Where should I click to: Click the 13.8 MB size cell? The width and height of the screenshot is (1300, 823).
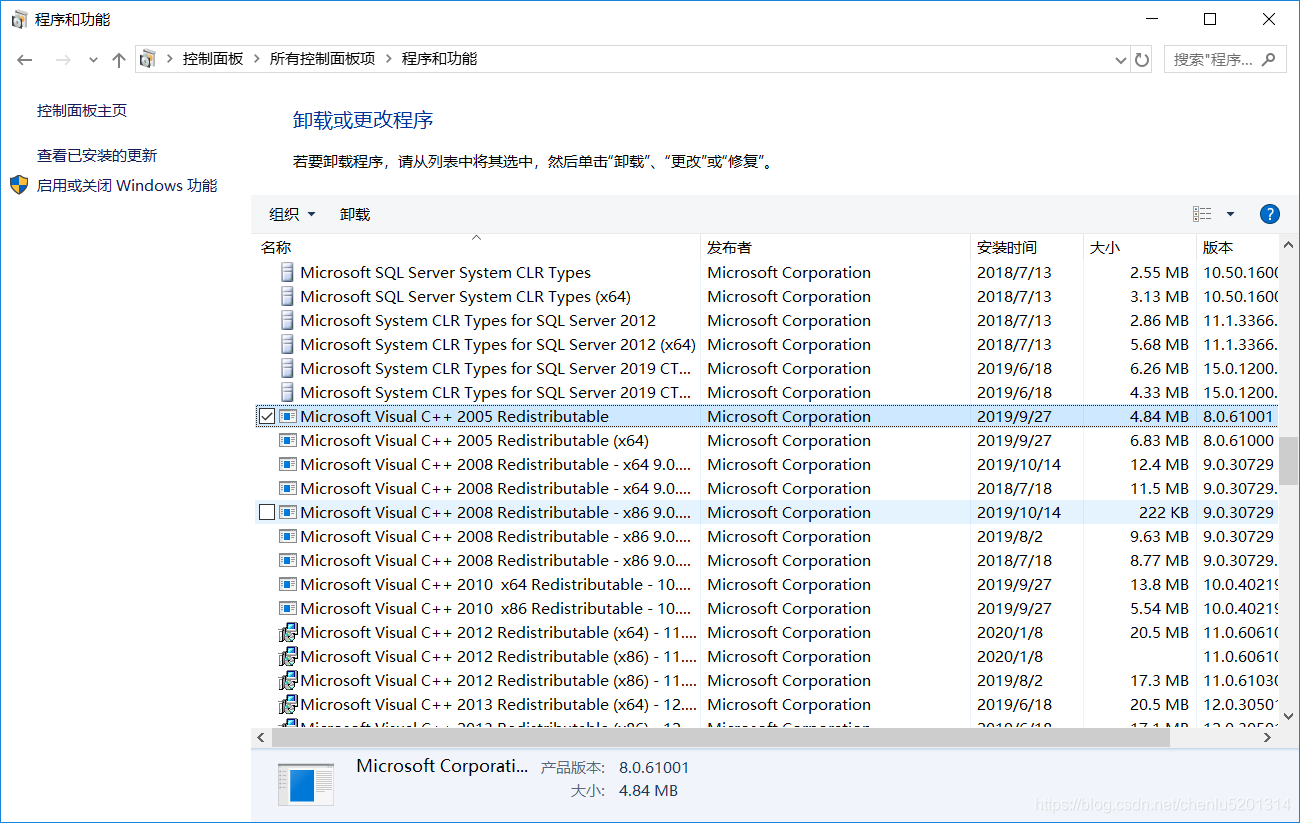[x=1160, y=584]
